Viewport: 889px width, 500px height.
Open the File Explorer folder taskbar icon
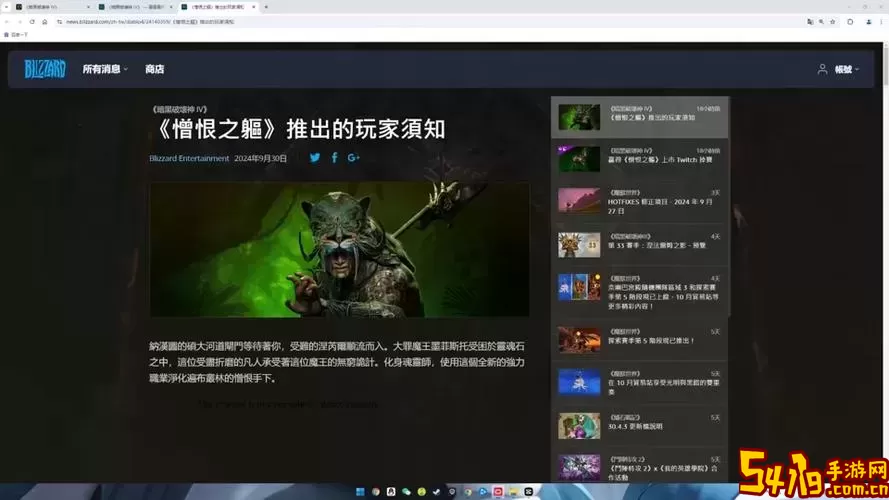[513, 491]
